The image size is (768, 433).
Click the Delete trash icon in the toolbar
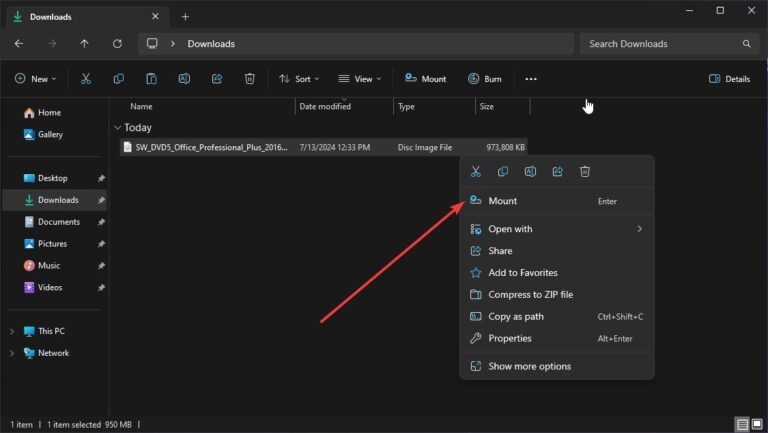coord(250,79)
